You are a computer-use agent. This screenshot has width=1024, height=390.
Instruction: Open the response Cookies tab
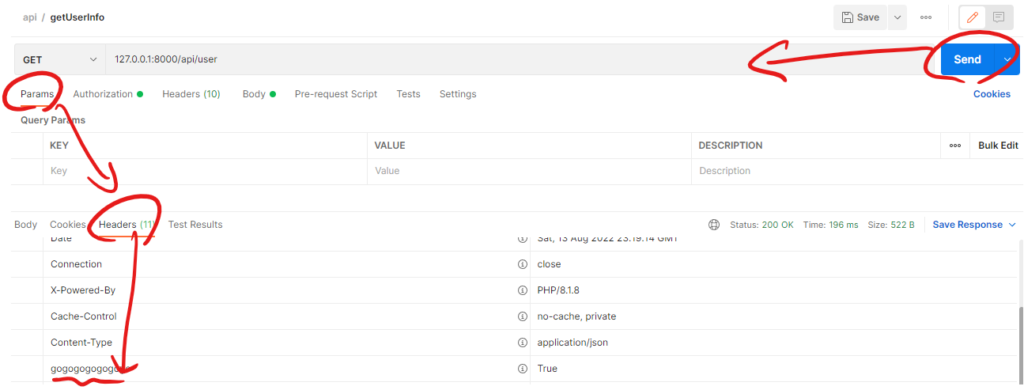(68, 225)
